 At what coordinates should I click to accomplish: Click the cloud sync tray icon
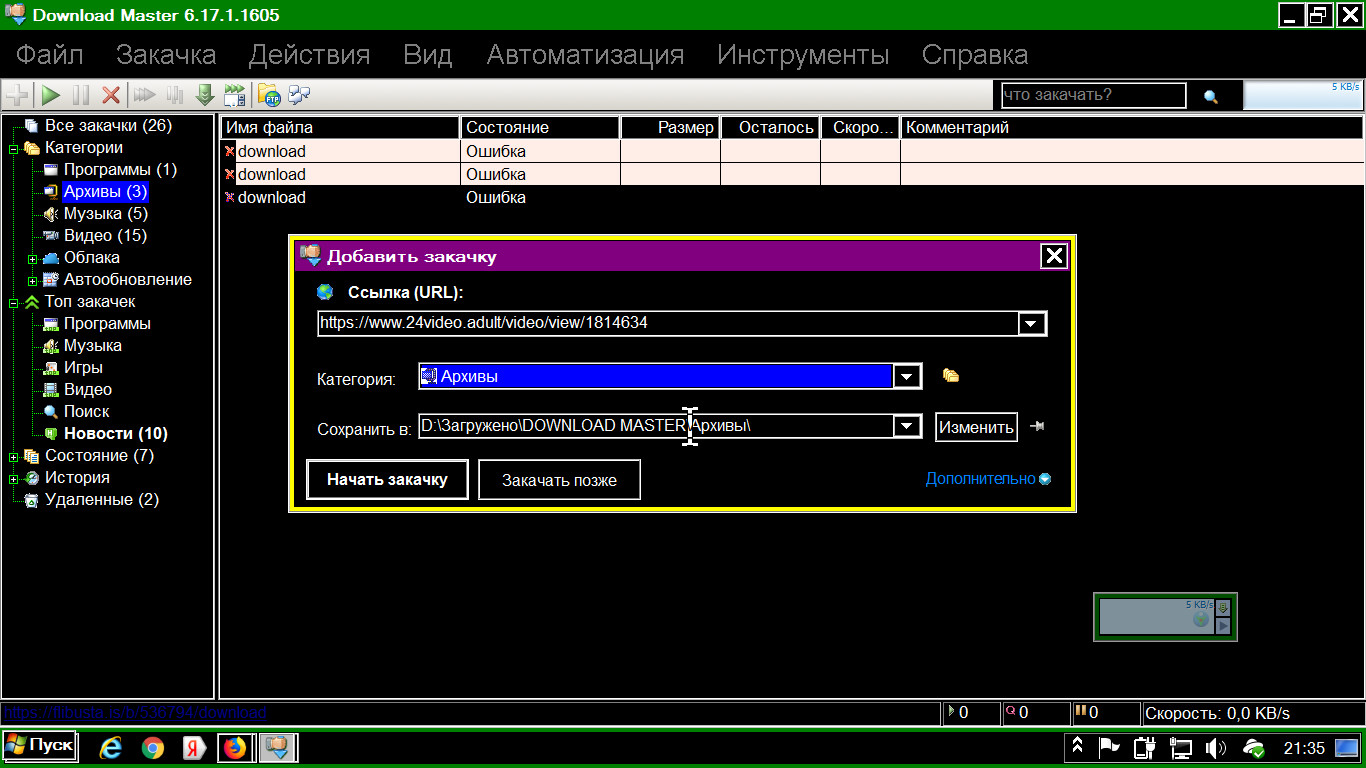pyautogui.click(x=1253, y=747)
